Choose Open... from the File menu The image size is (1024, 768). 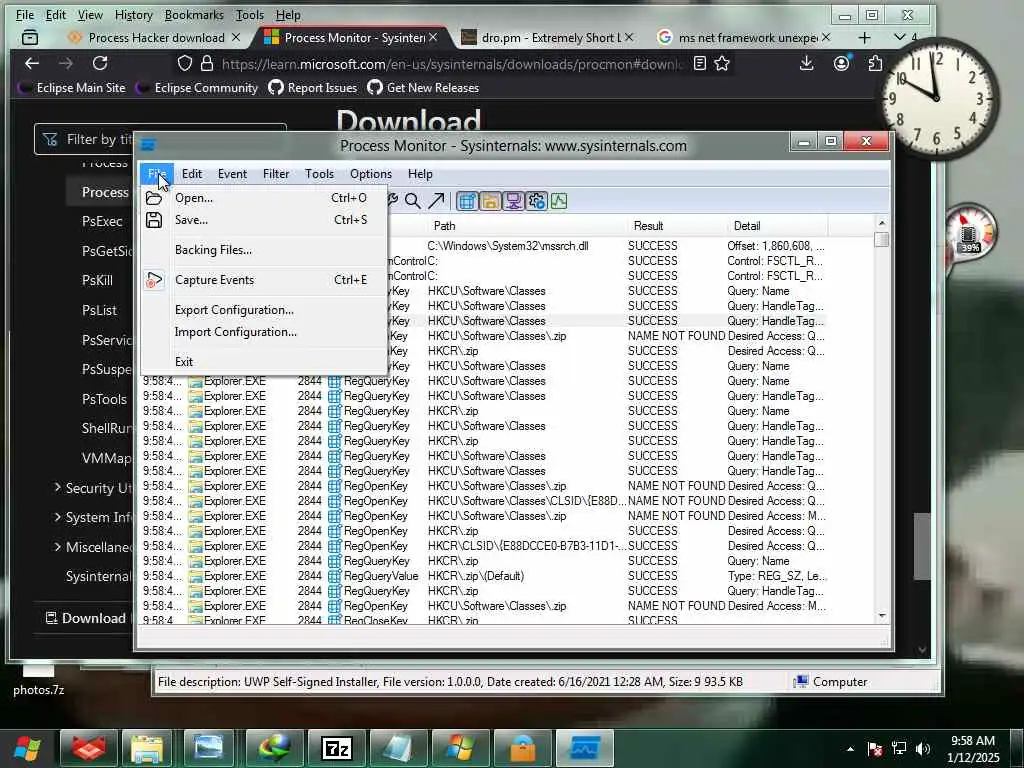click(264, 198)
